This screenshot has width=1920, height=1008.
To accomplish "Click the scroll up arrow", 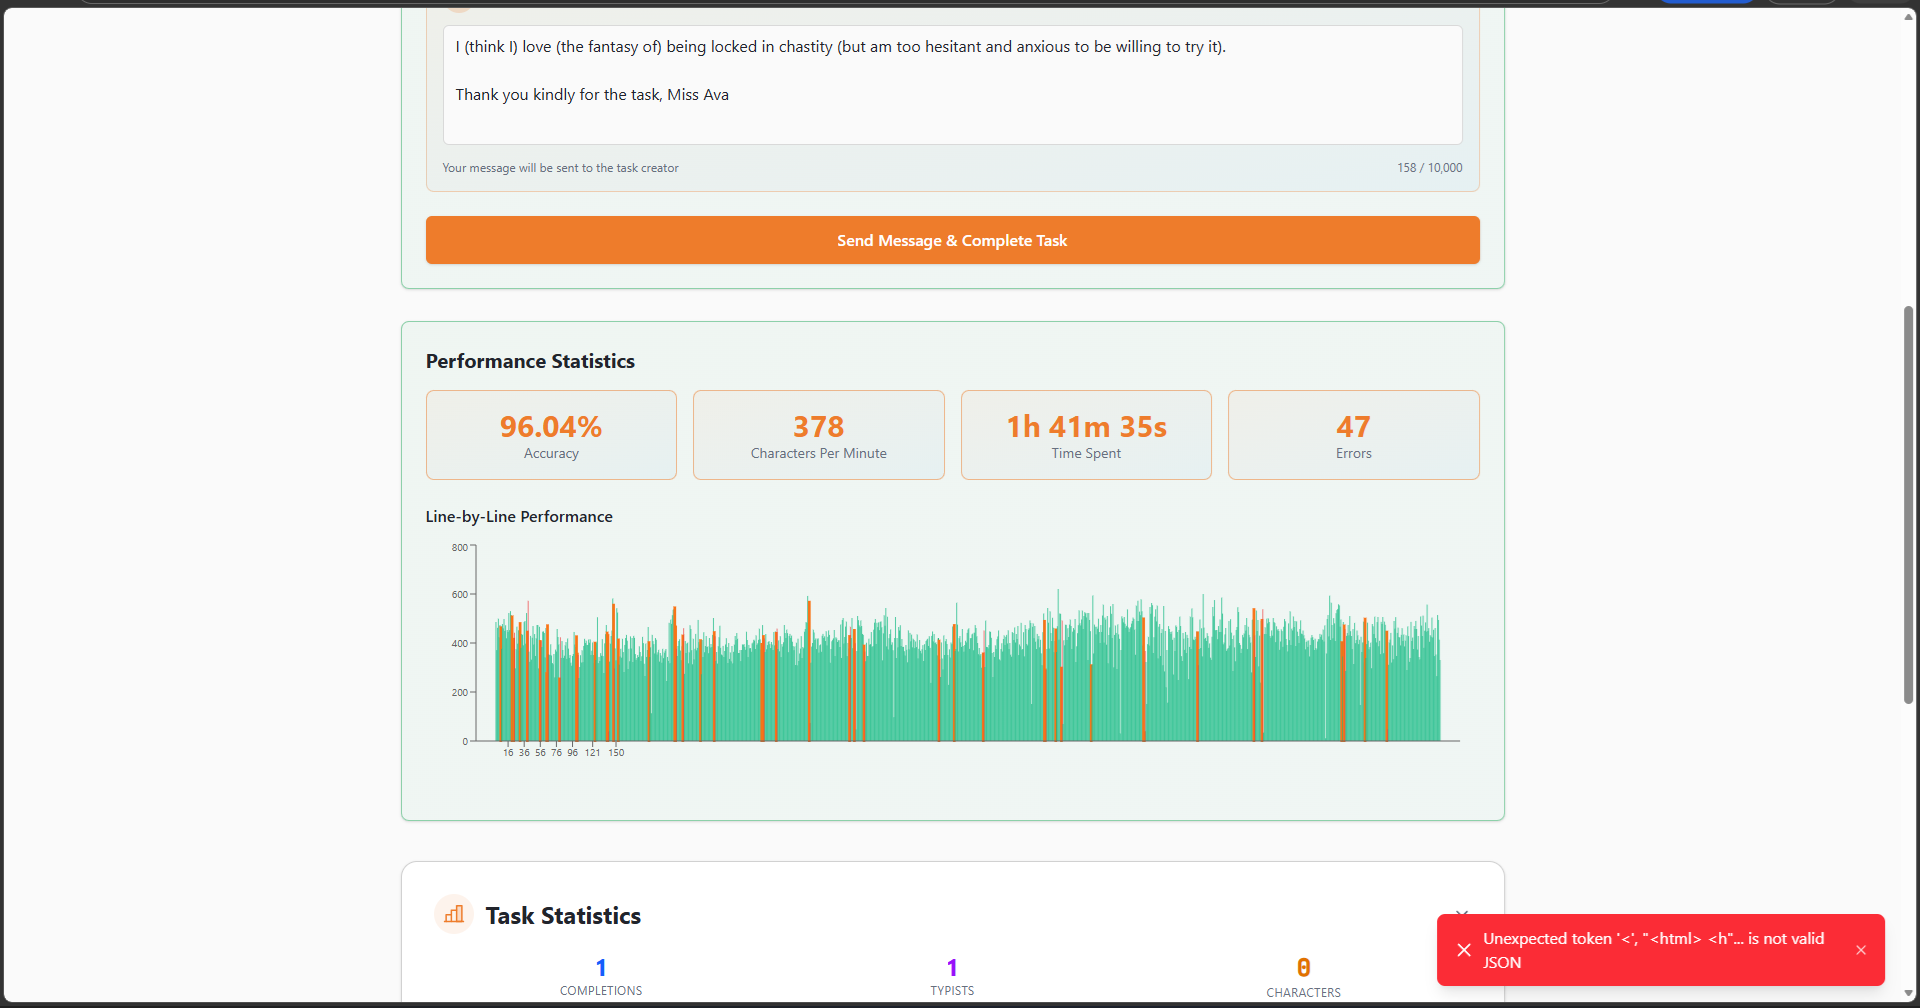I will [x=1908, y=15].
